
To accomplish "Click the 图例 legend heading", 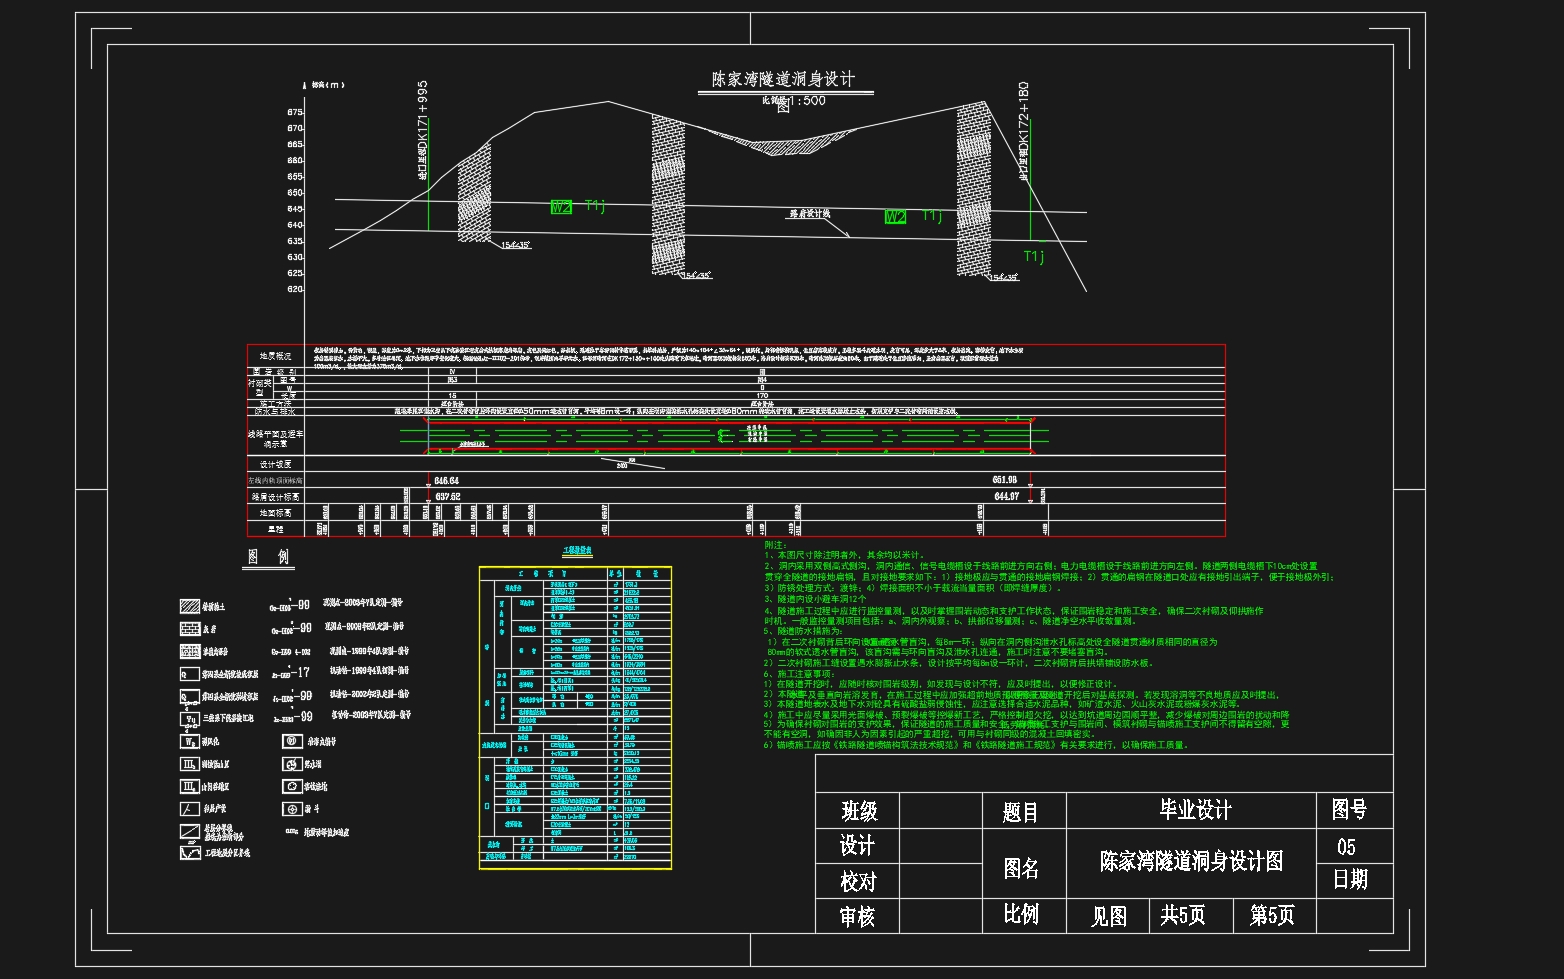I will click(268, 557).
